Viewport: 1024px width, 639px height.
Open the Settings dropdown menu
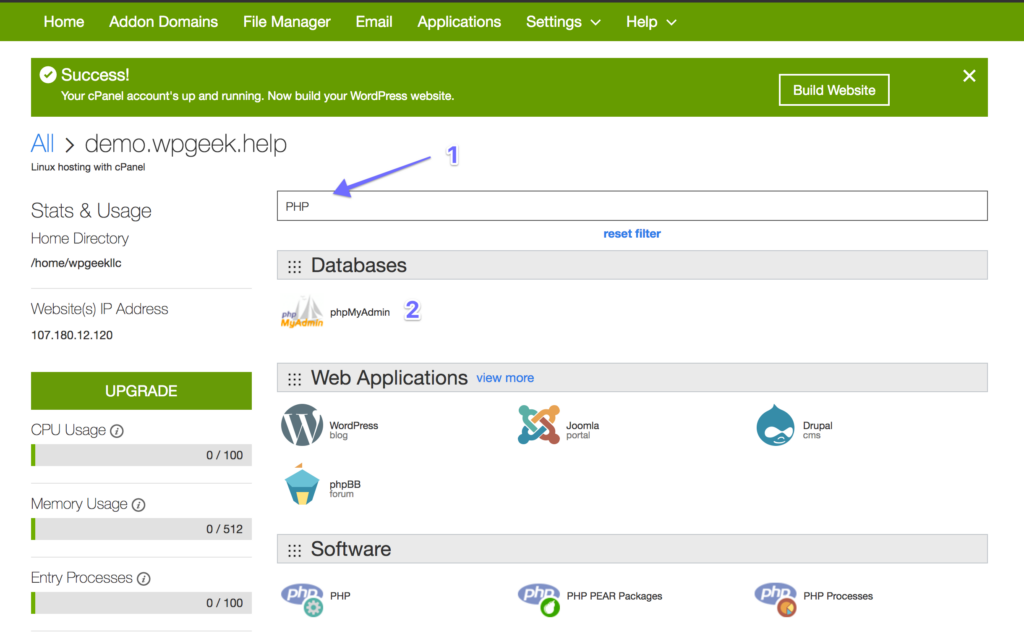[x=563, y=22]
